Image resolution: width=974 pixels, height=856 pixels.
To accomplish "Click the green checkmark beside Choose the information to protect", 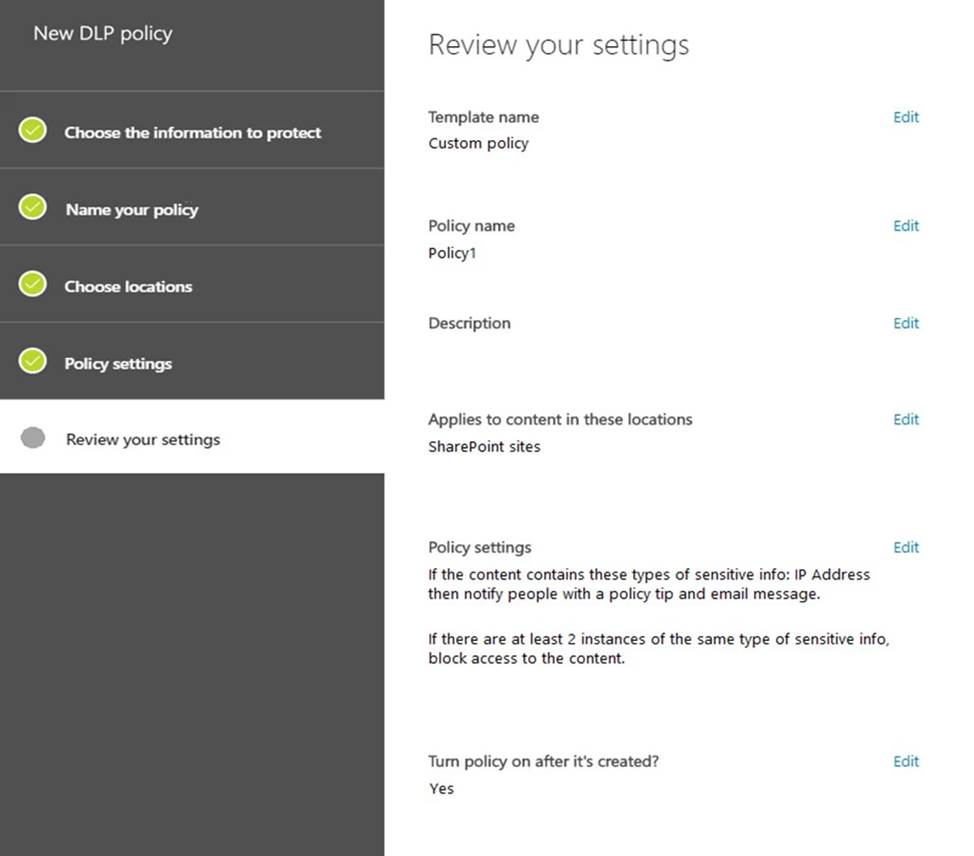I will coord(33,131).
